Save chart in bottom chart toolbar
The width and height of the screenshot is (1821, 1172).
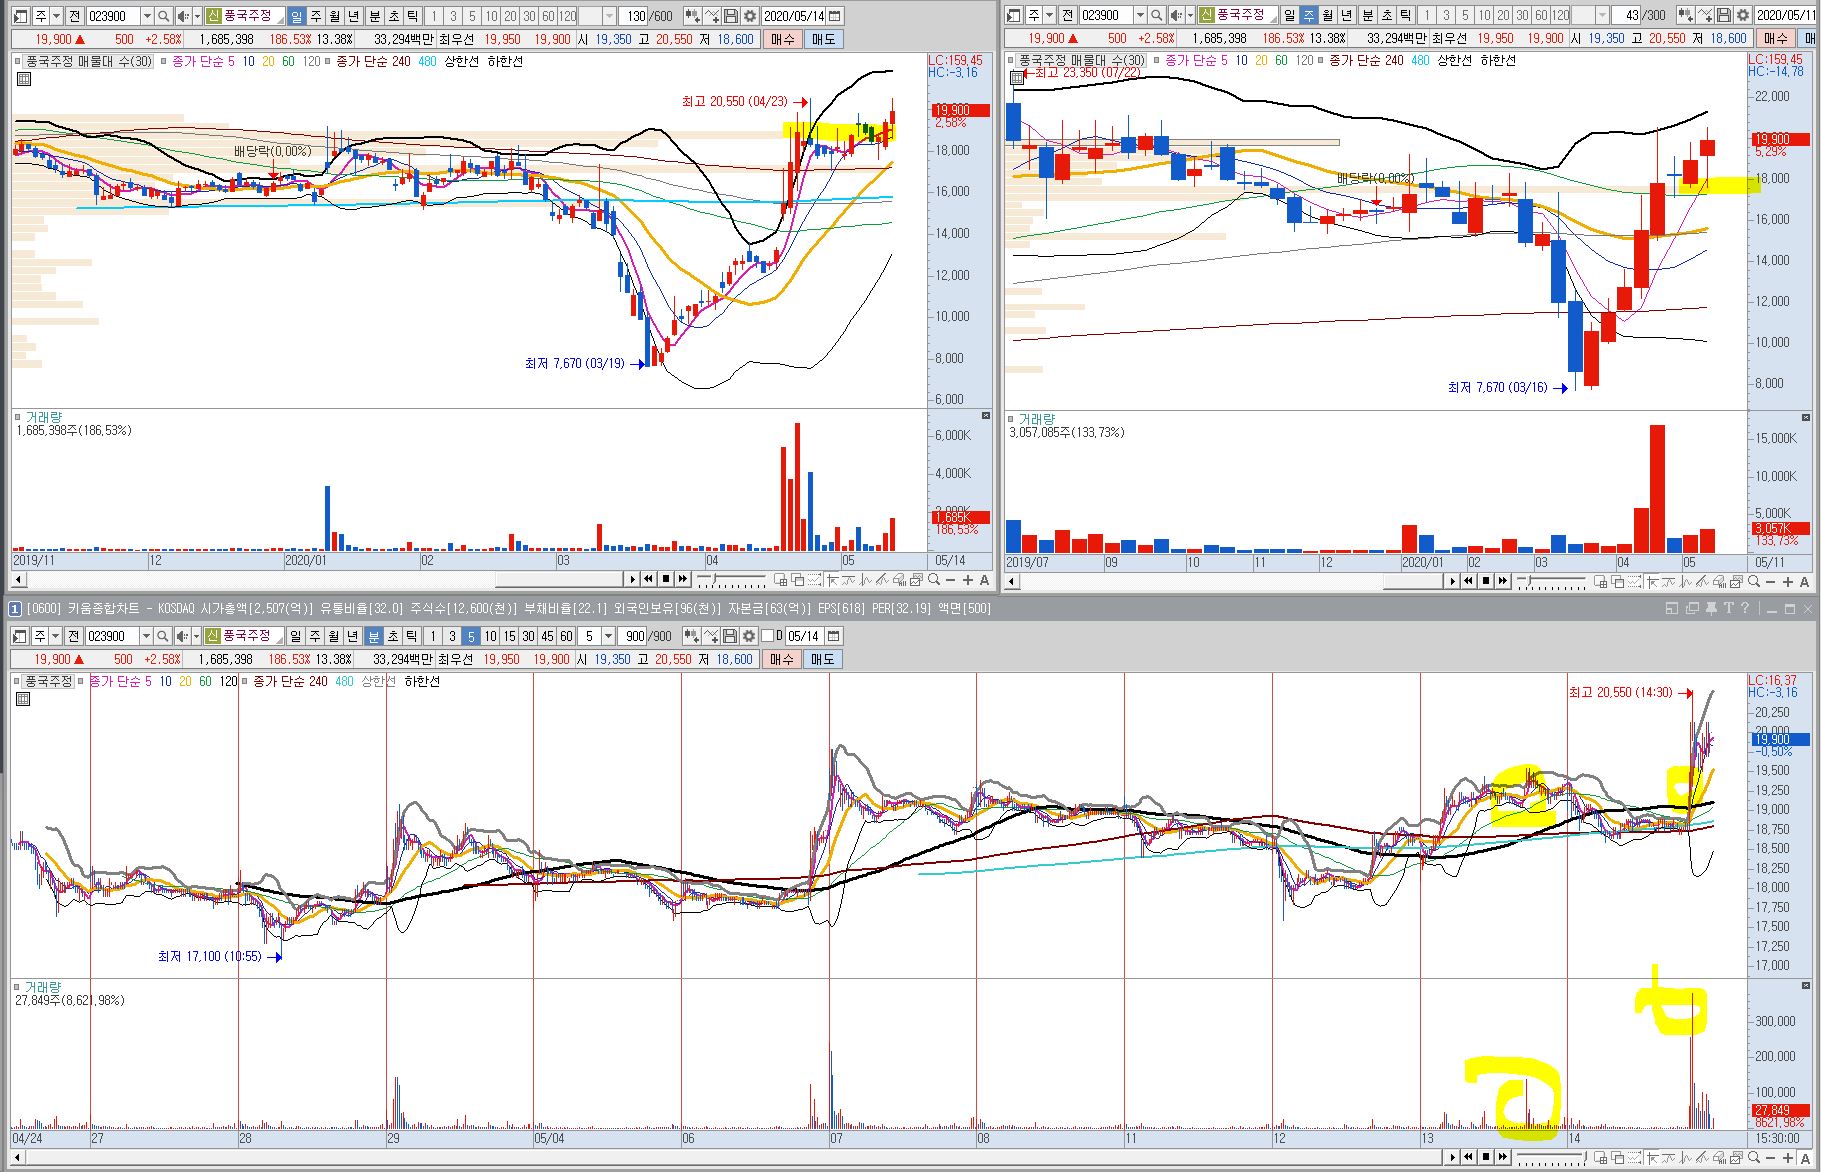pyautogui.click(x=730, y=636)
